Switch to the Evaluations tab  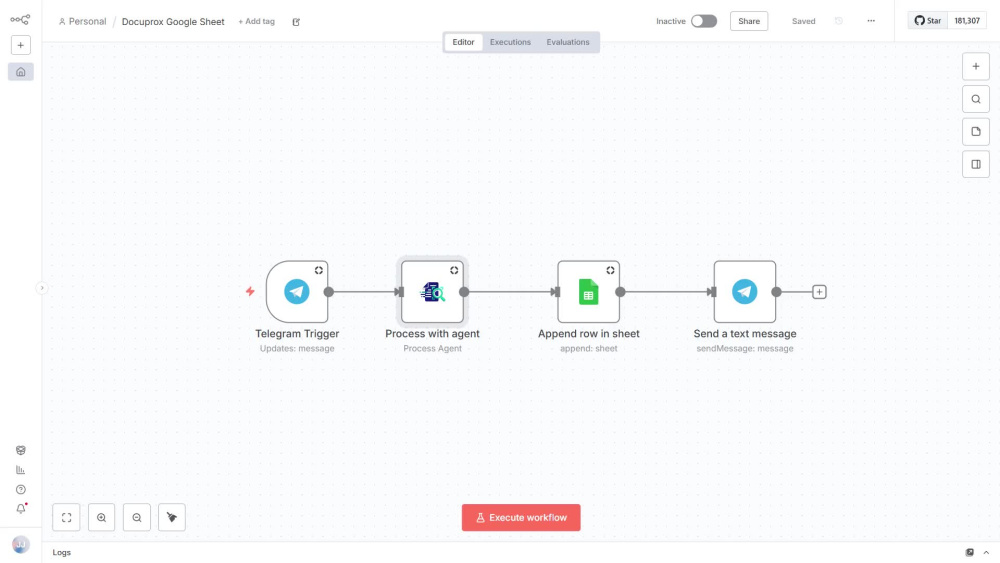pyautogui.click(x=568, y=42)
